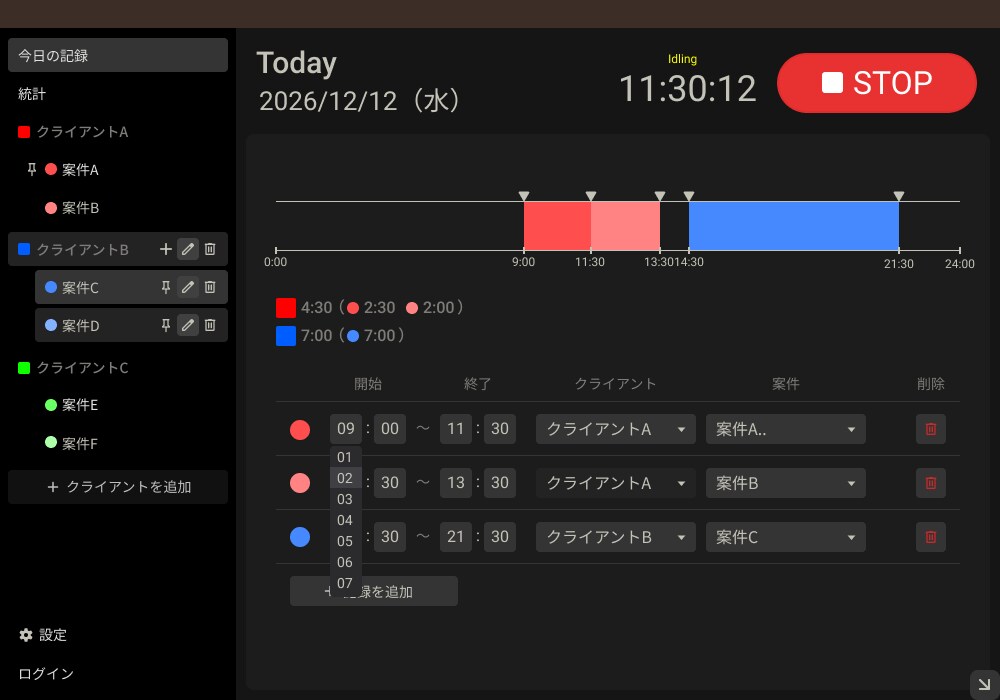Select 案件F in the sidebar

pyautogui.click(x=80, y=443)
